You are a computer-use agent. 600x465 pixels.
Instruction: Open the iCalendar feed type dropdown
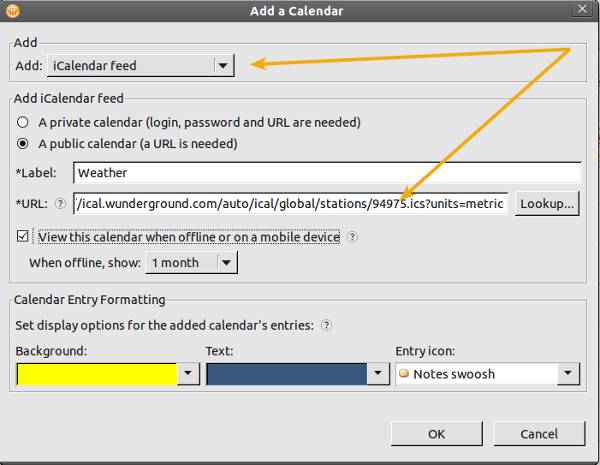140,65
